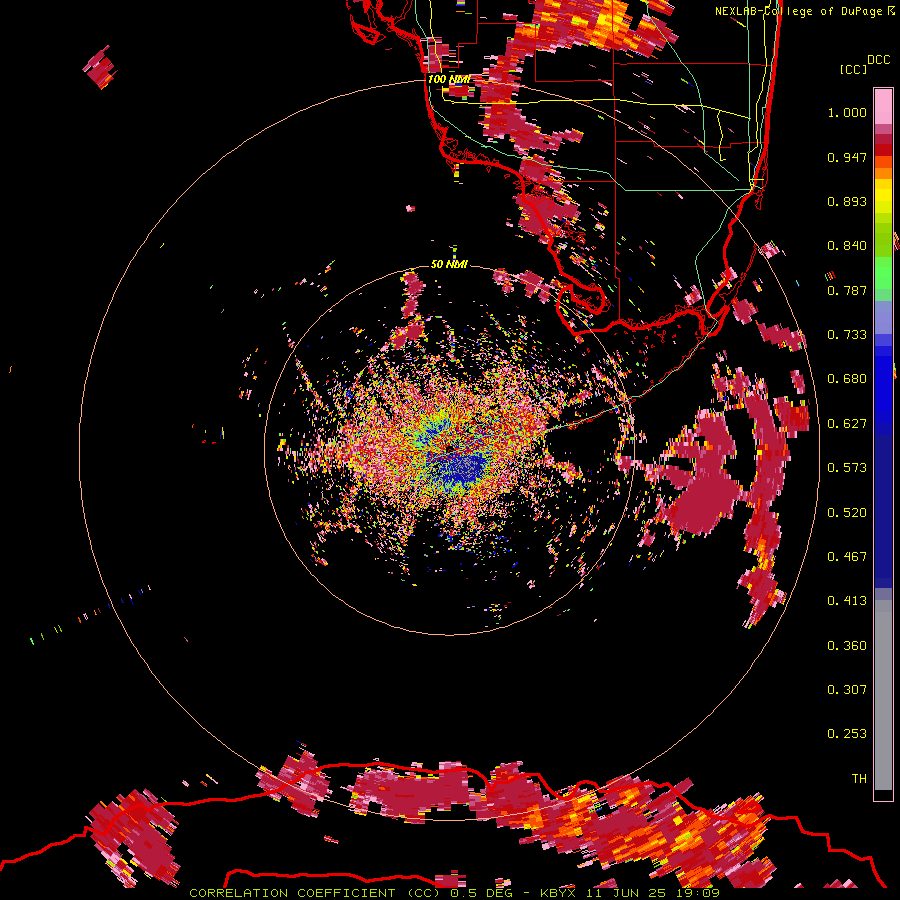Click the TH threshold label
The width and height of the screenshot is (900, 900).
coord(859,779)
